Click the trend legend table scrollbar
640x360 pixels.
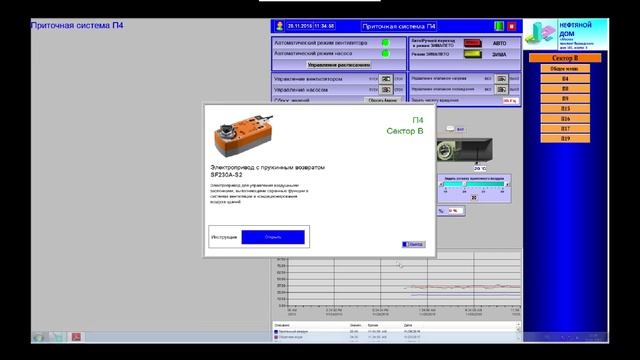tap(518, 331)
